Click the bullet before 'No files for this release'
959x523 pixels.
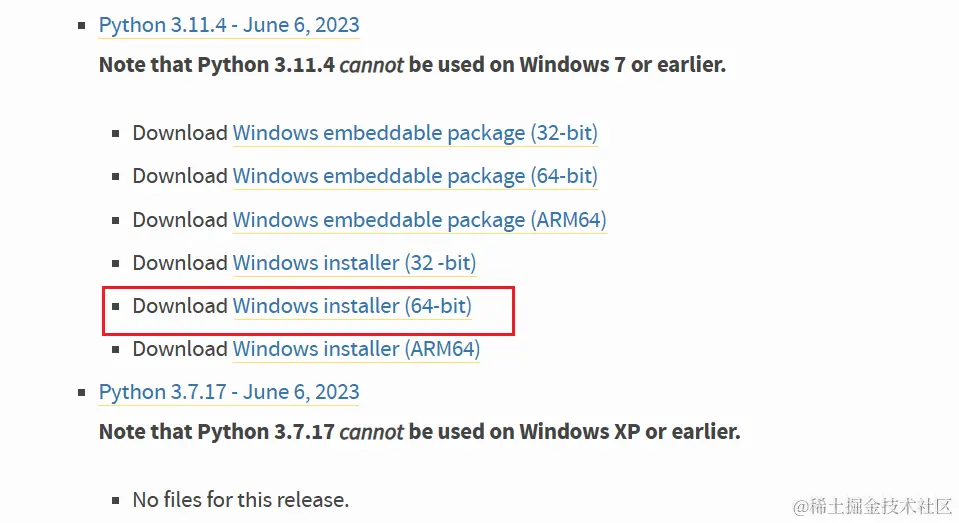(117, 500)
